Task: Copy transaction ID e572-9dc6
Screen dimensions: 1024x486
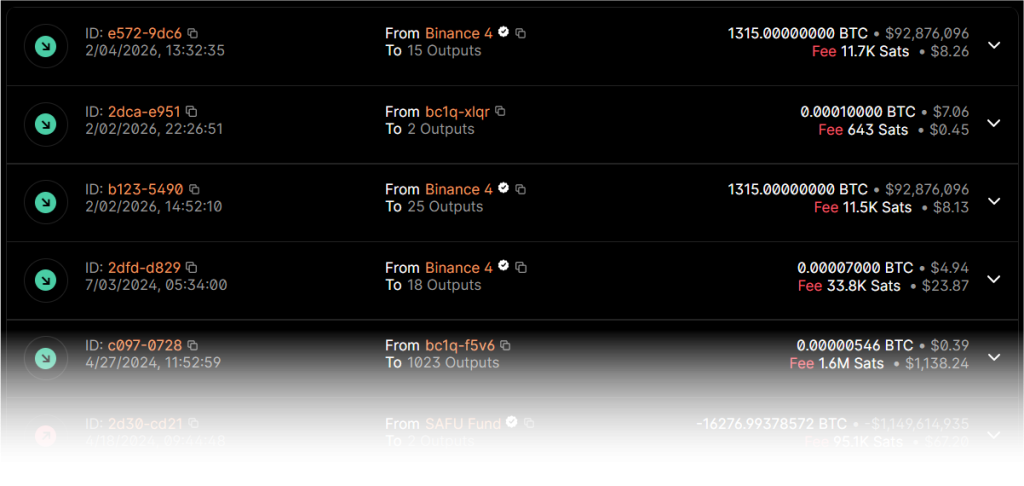Action: tap(193, 33)
